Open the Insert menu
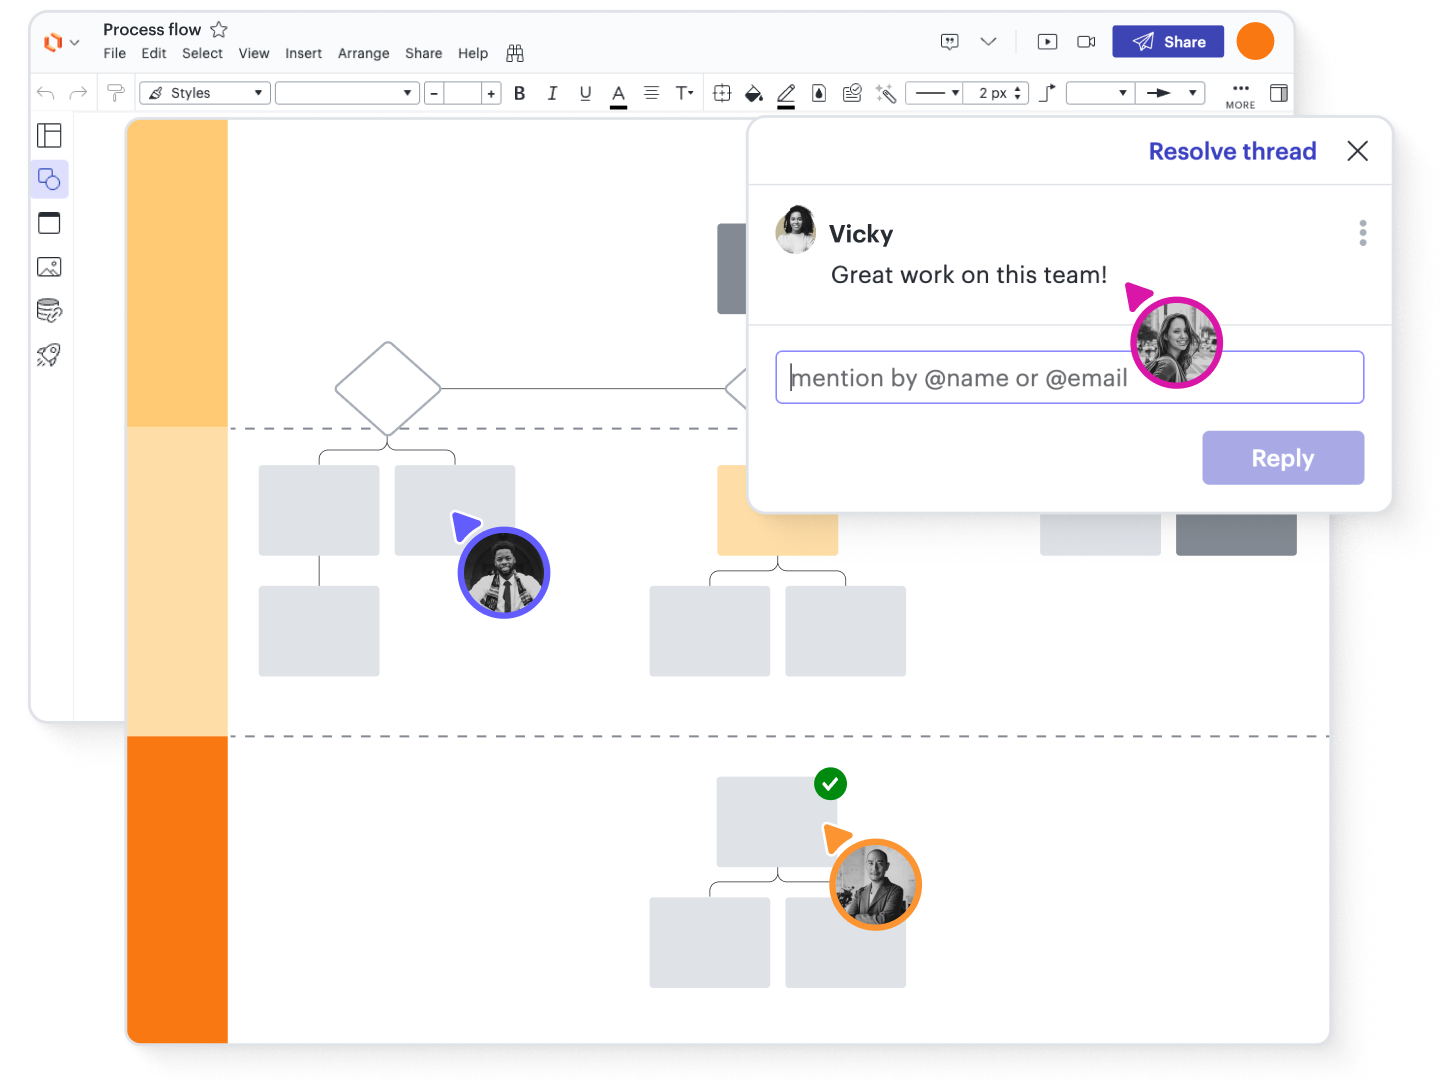 pyautogui.click(x=303, y=54)
